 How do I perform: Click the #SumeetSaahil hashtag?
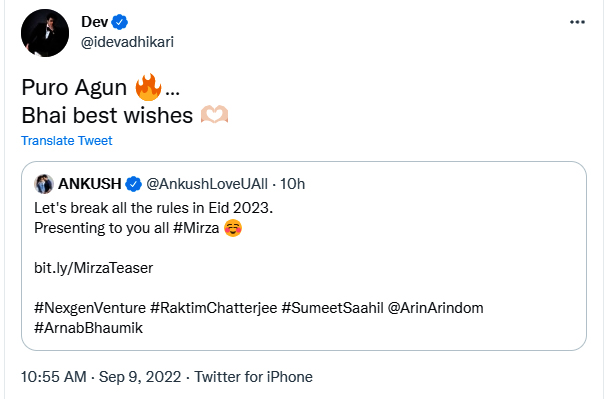click(x=332, y=308)
